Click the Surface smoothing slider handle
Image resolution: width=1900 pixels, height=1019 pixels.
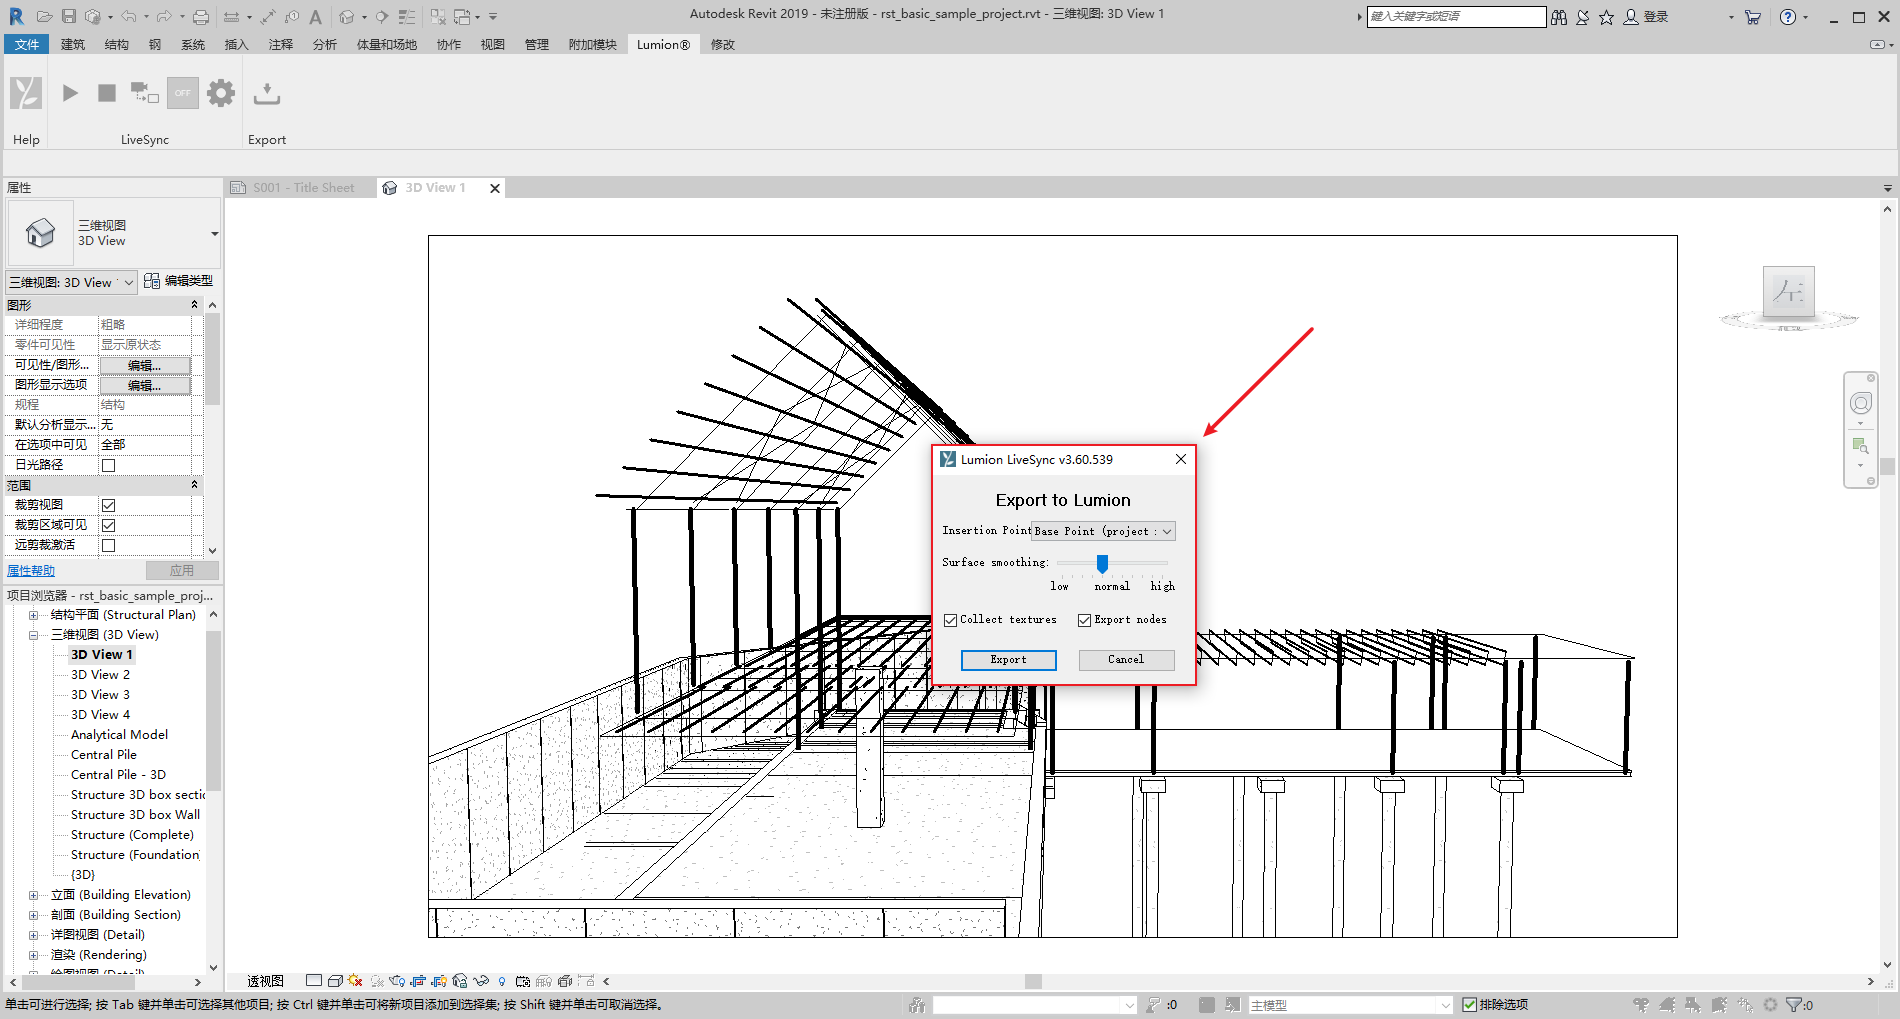point(1102,564)
